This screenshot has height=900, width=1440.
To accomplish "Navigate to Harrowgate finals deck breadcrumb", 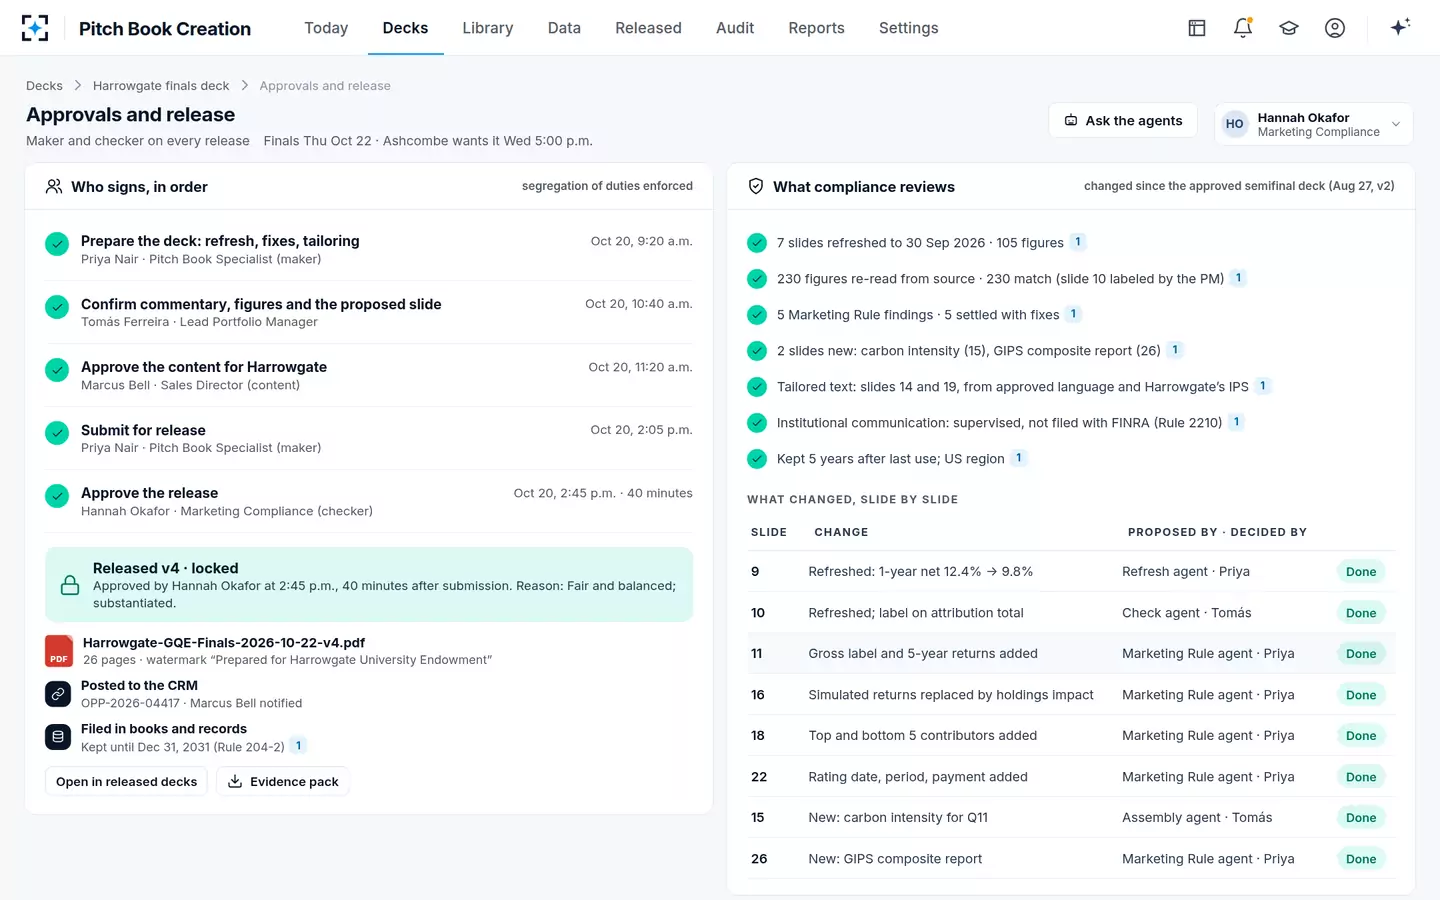I will [161, 86].
